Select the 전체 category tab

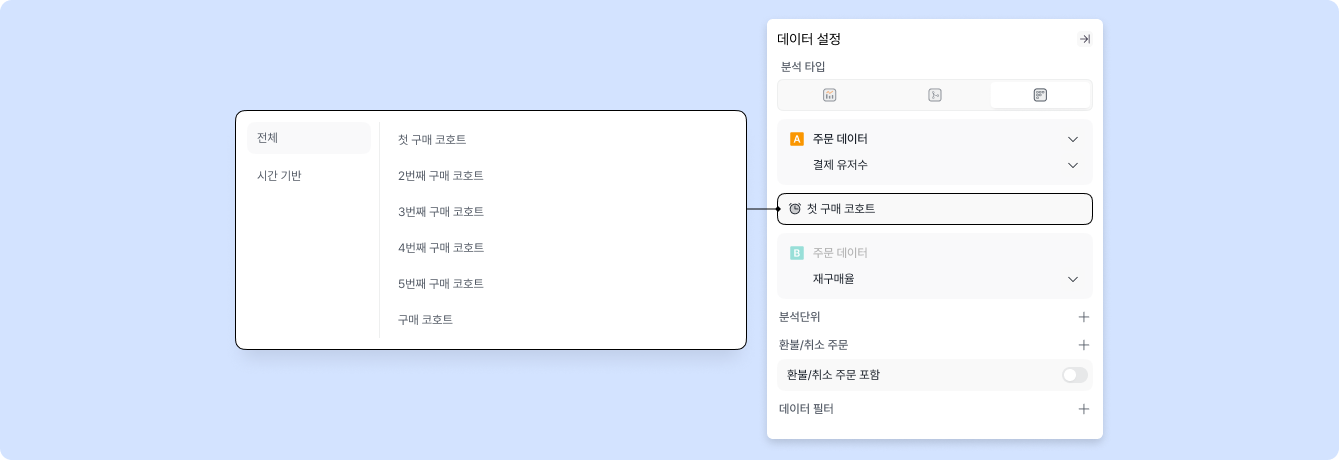point(308,138)
